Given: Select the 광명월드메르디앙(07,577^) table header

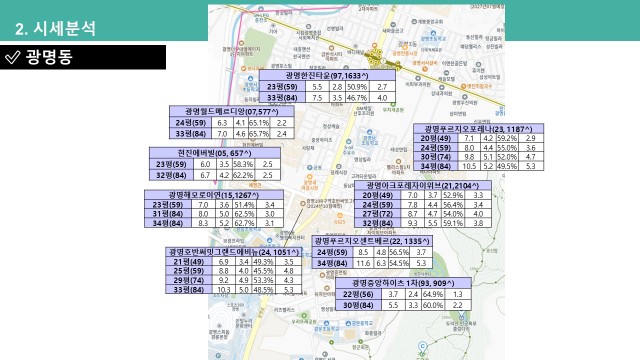Looking at the screenshot, I should [232, 111].
